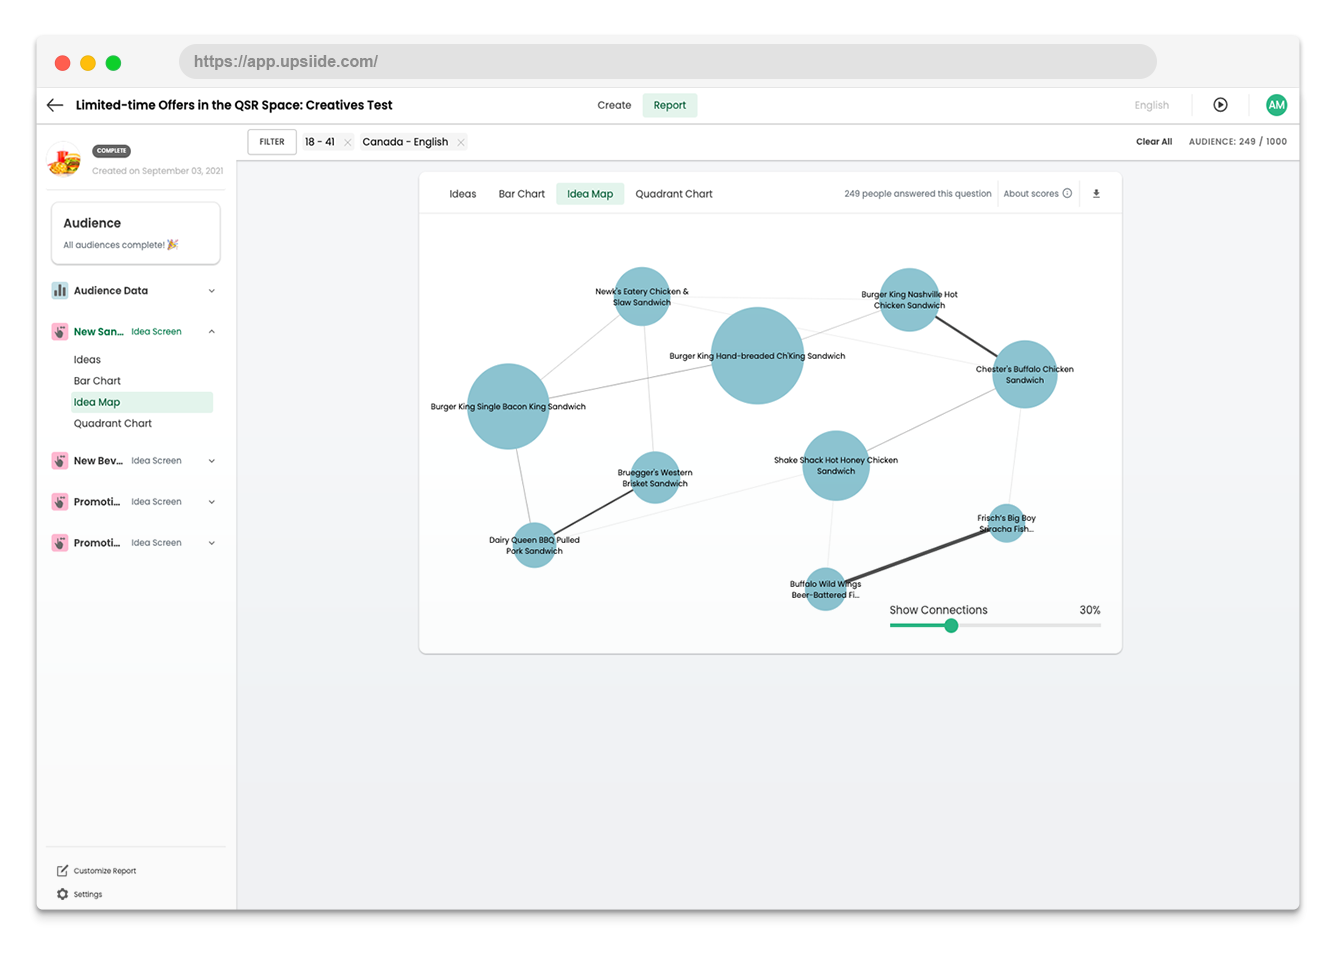The width and height of the screenshot is (1338, 954).
Task: Click the Burger King Nashville Hot Chicken bubble
Action: point(909,299)
